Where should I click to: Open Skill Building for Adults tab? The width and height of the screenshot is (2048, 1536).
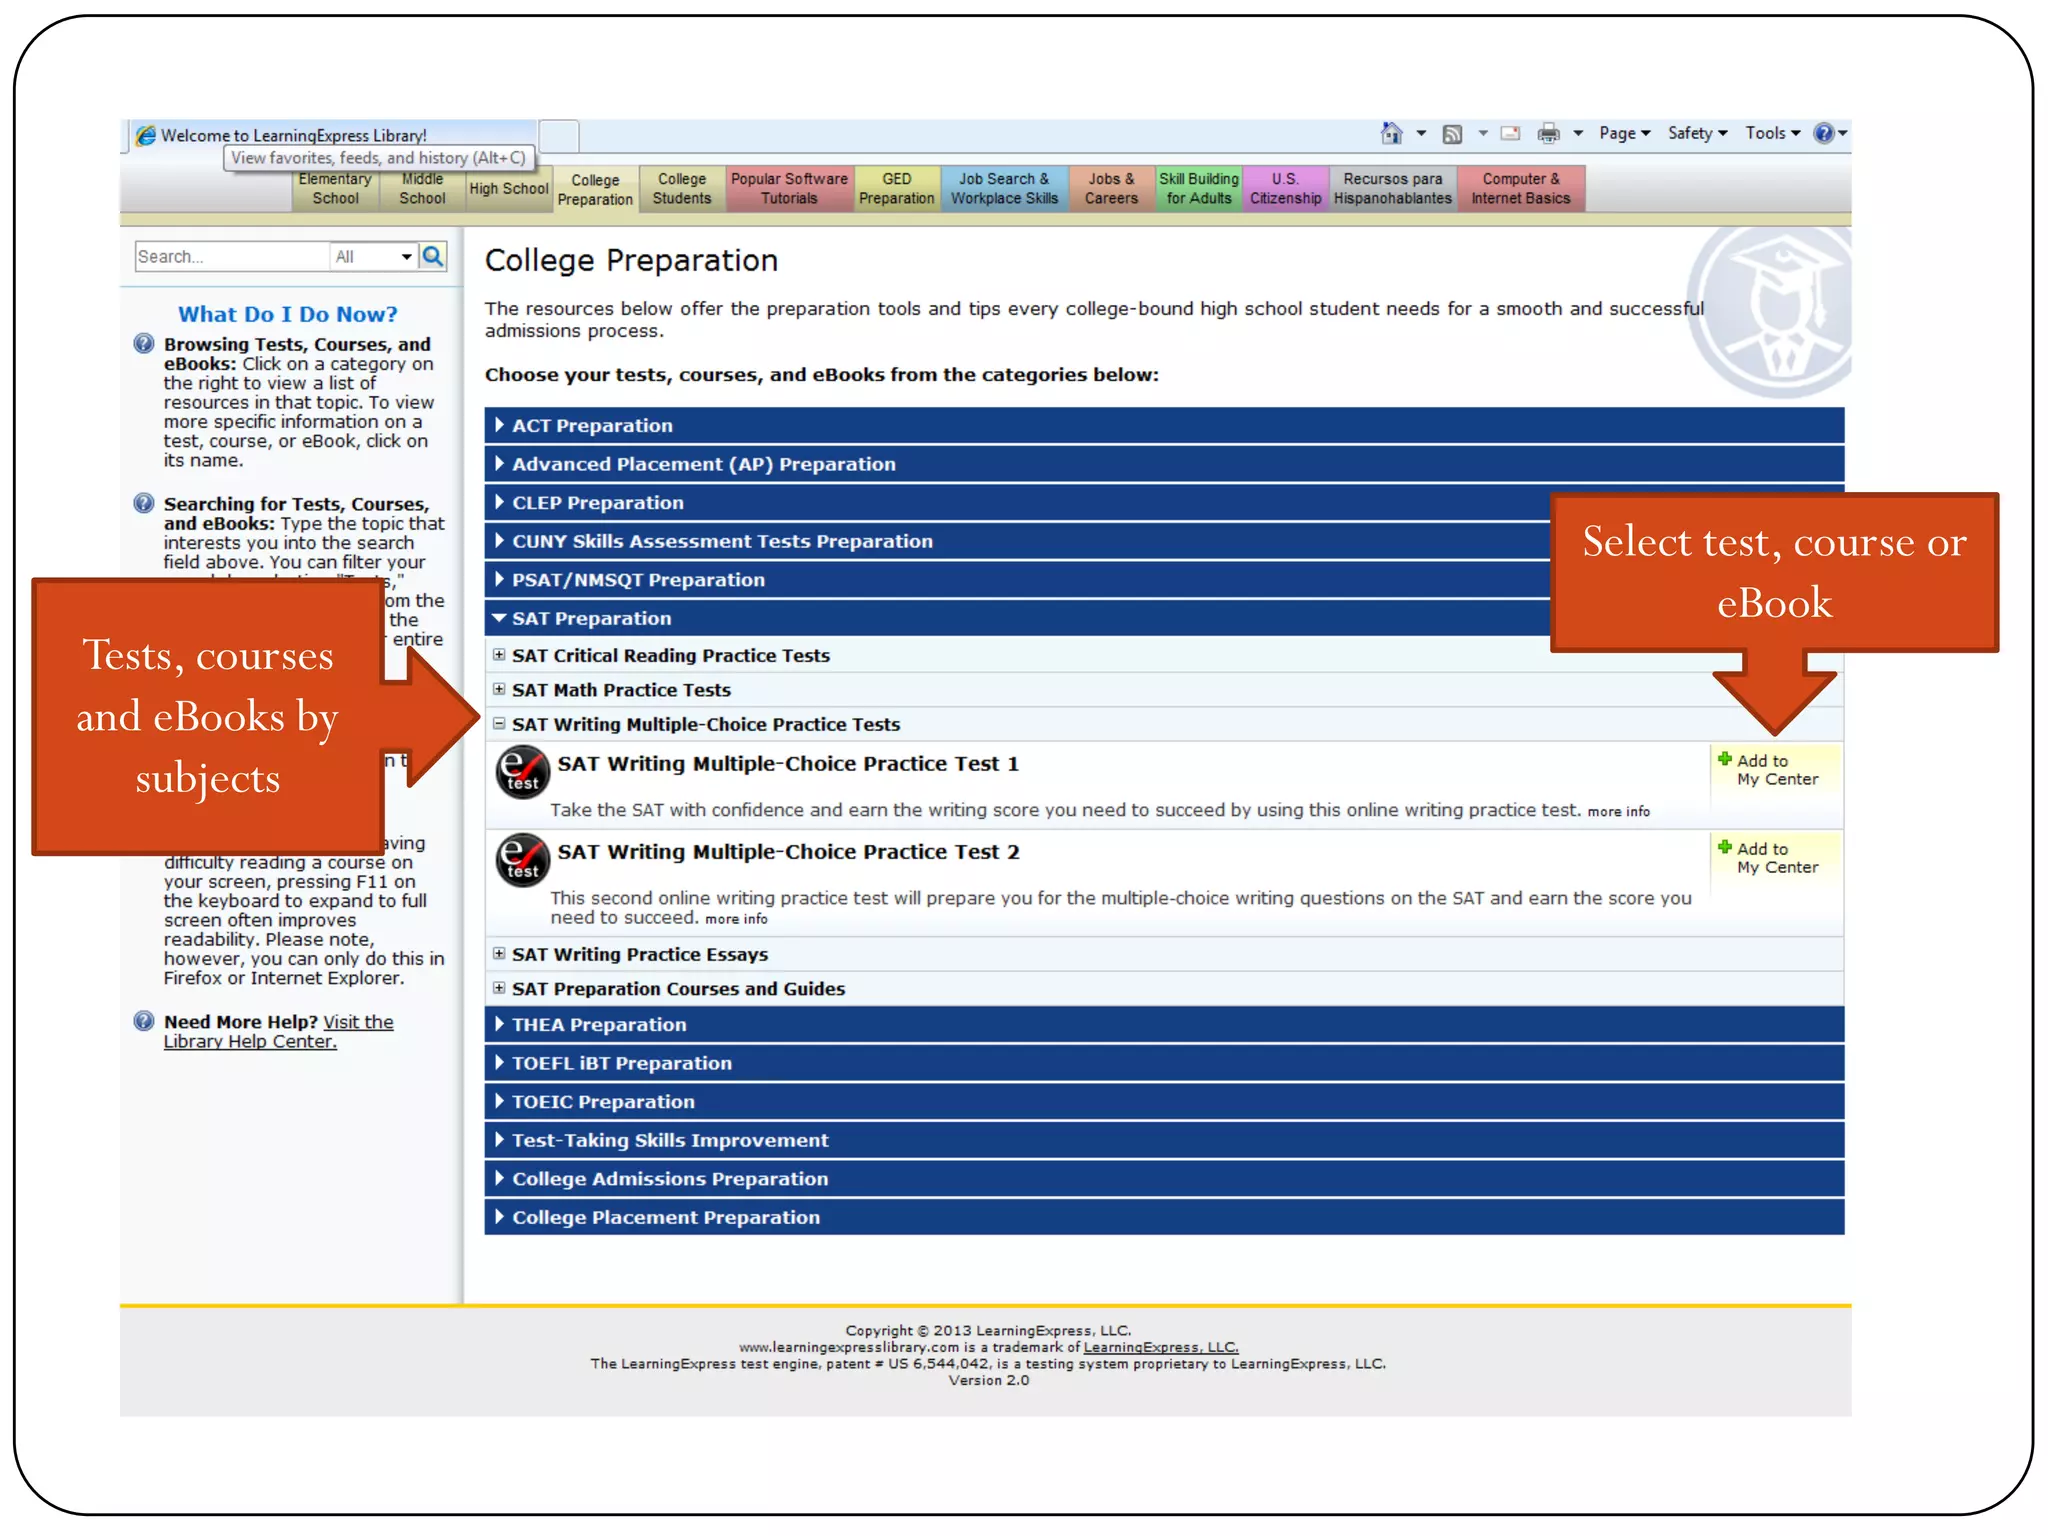pos(1198,189)
